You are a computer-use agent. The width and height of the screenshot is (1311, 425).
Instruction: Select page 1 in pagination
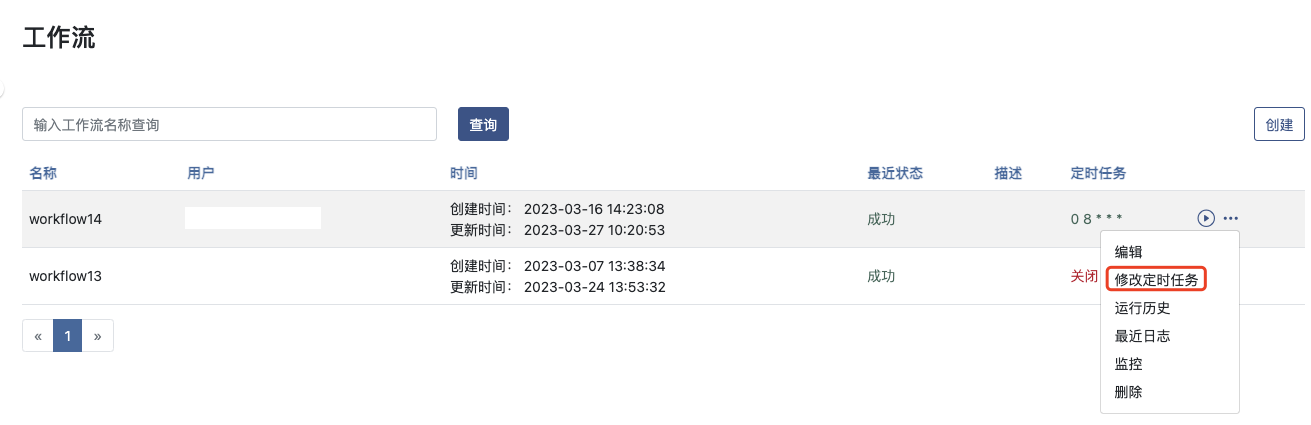pyautogui.click(x=67, y=336)
